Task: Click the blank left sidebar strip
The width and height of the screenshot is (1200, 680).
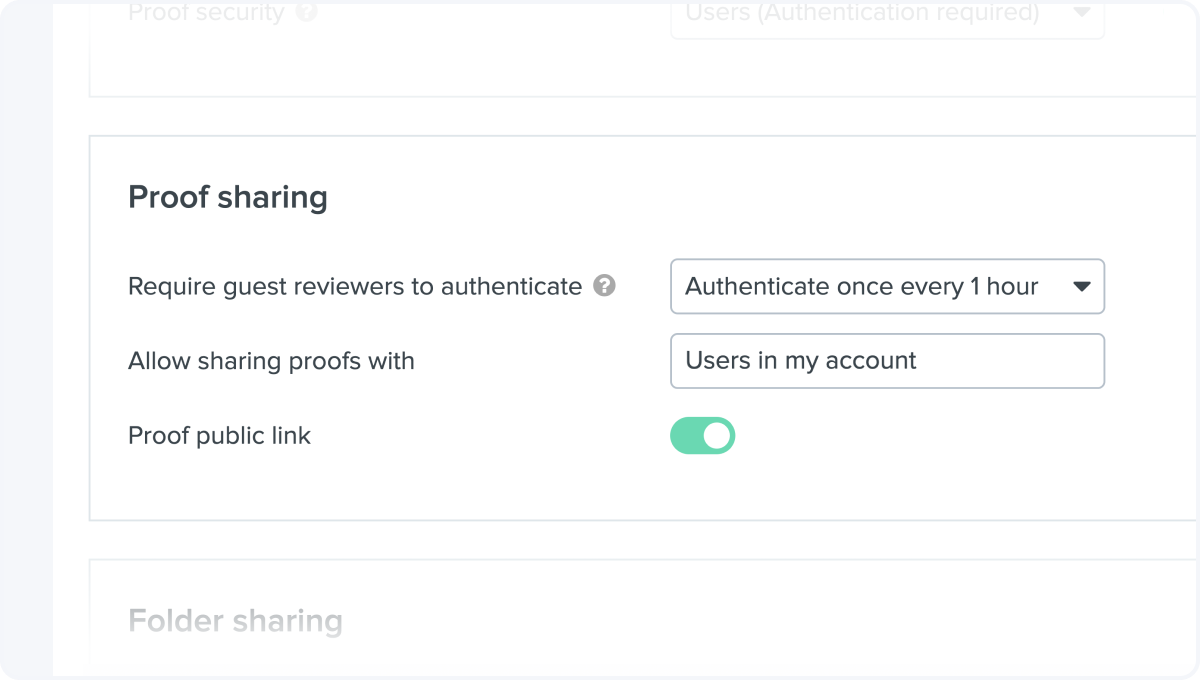Action: coord(27,340)
